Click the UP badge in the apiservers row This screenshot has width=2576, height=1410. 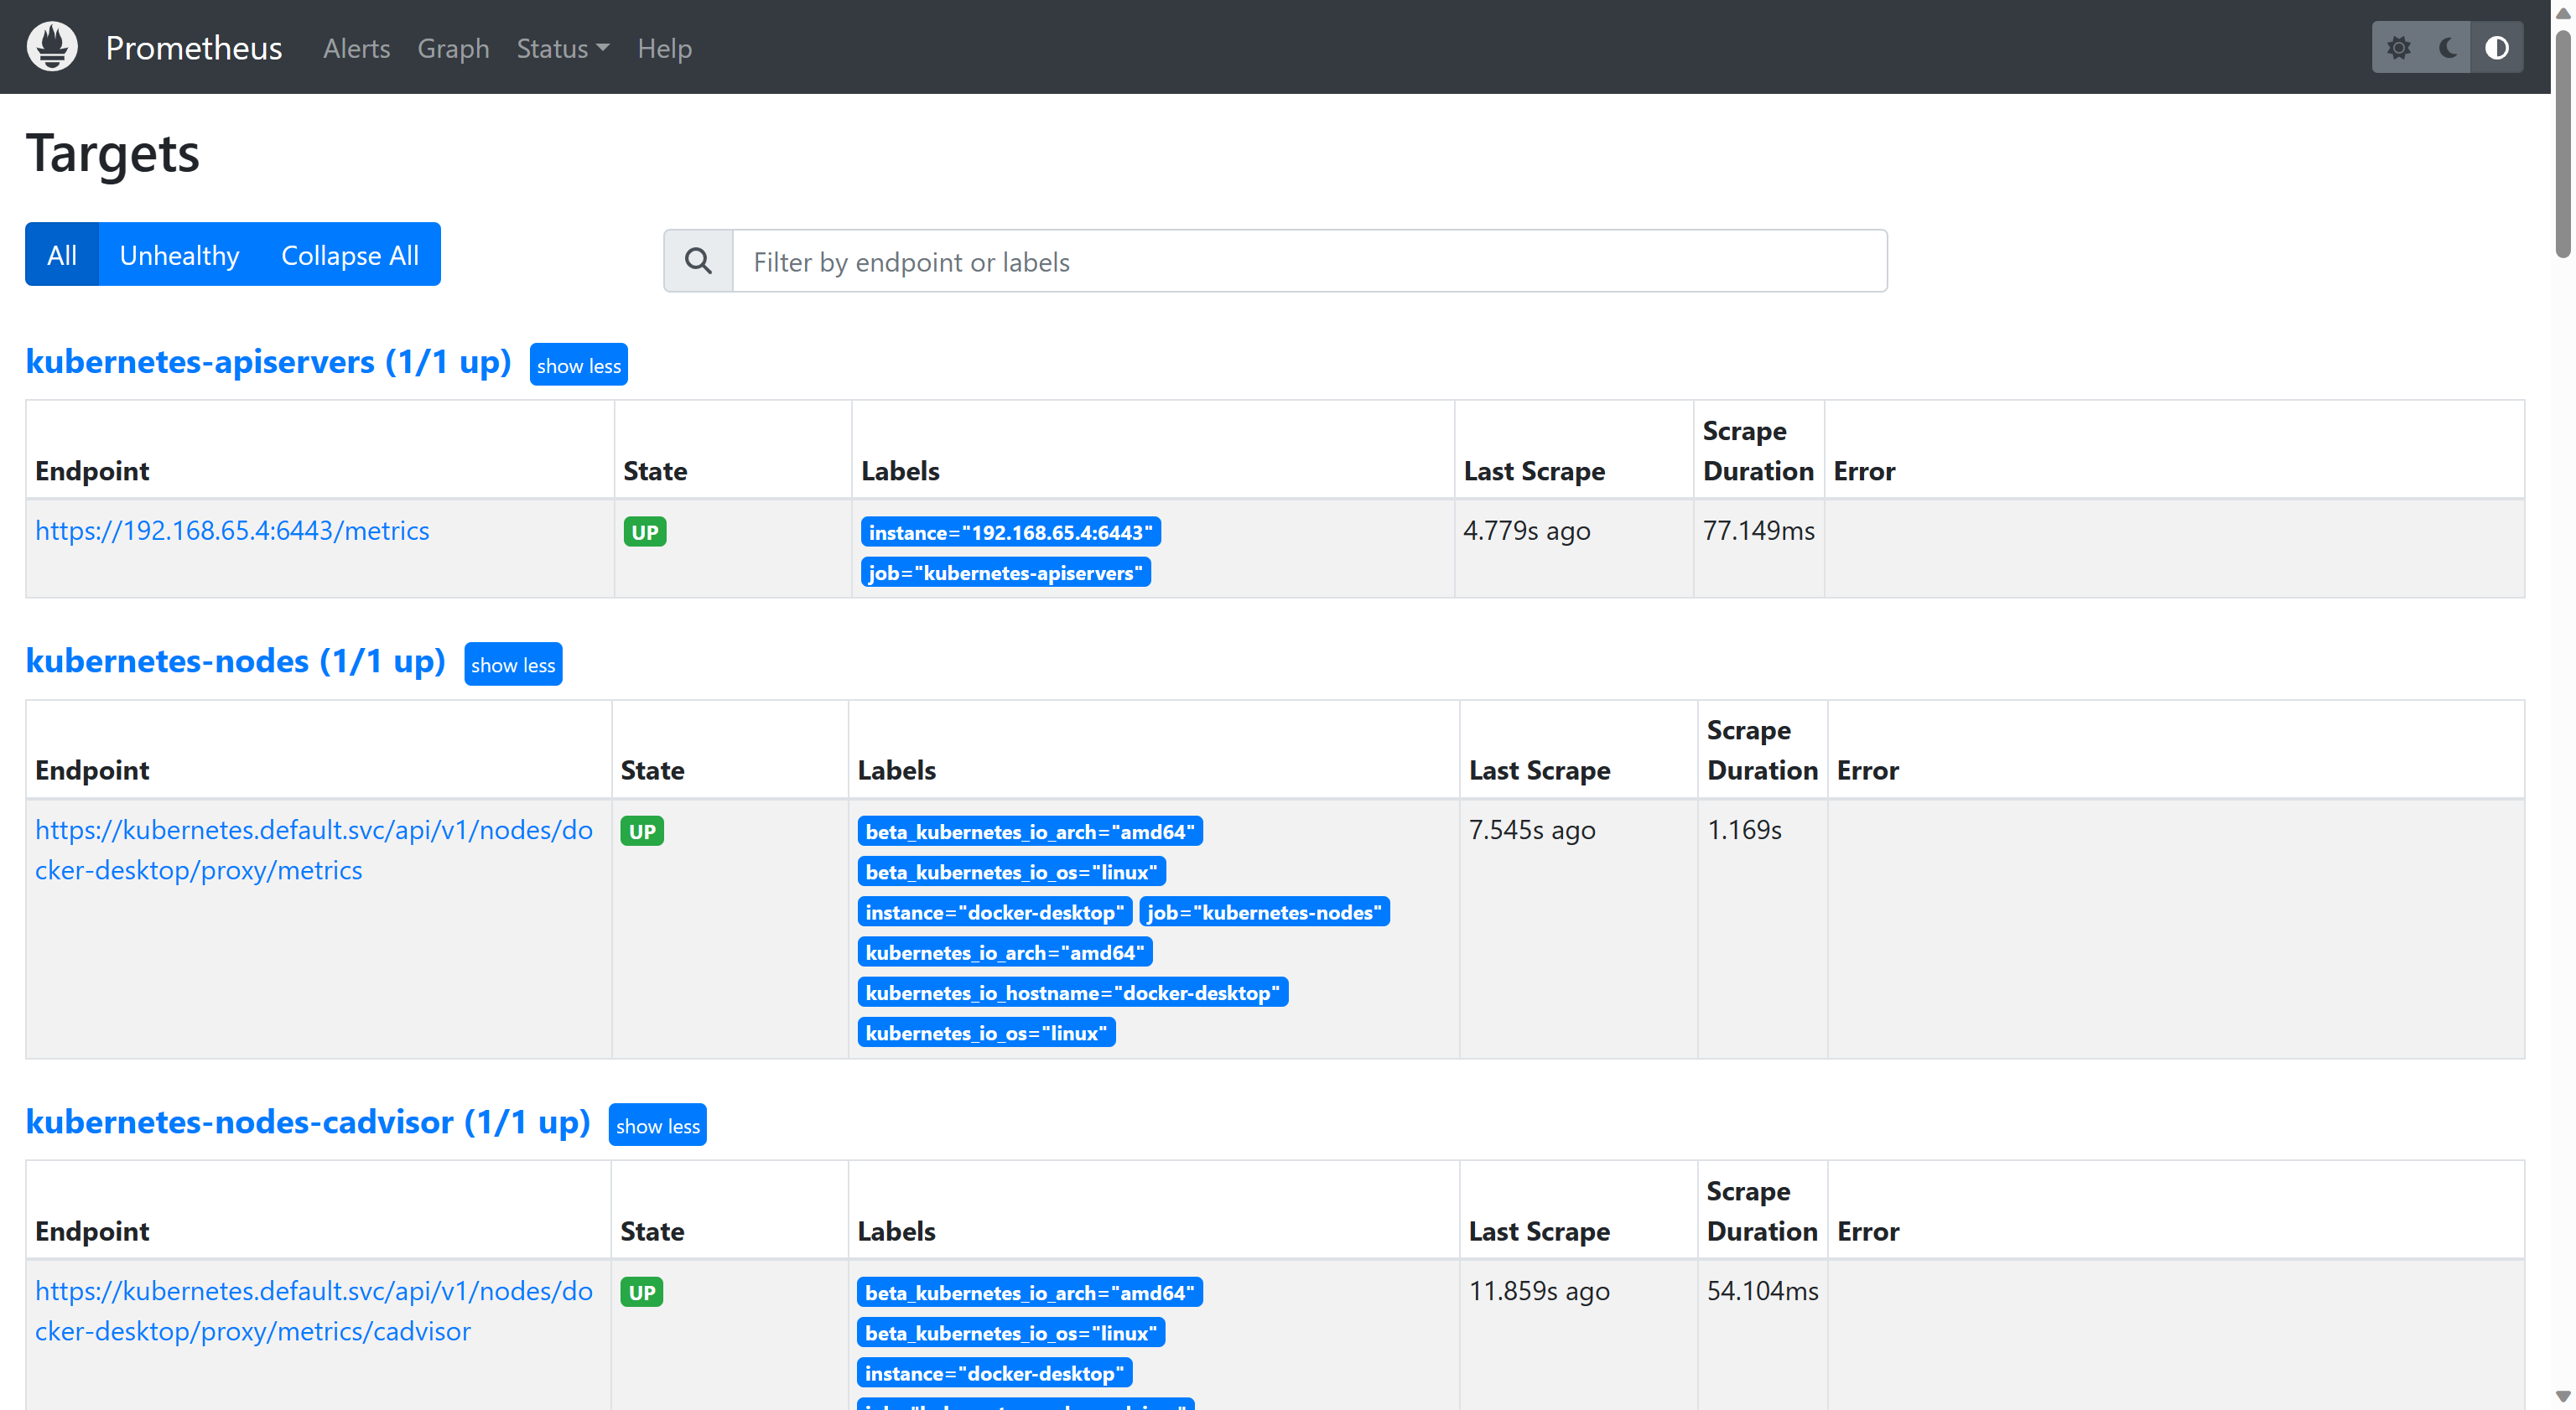(x=645, y=531)
